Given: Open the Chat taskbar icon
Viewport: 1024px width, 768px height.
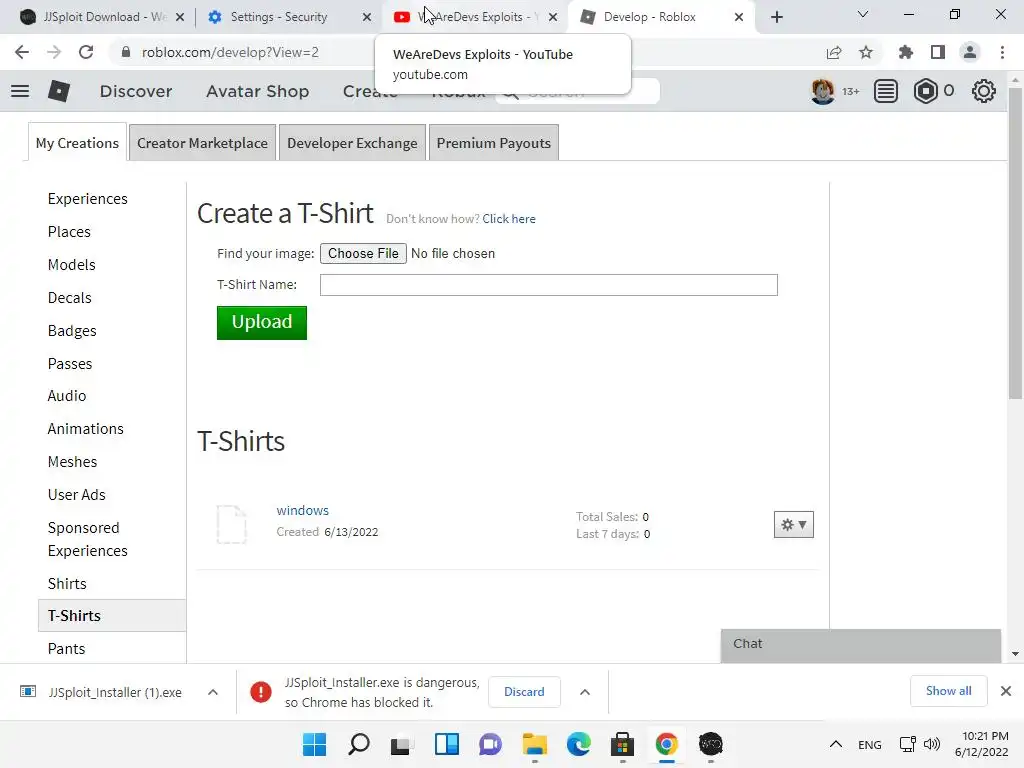Looking at the screenshot, I should (490, 744).
